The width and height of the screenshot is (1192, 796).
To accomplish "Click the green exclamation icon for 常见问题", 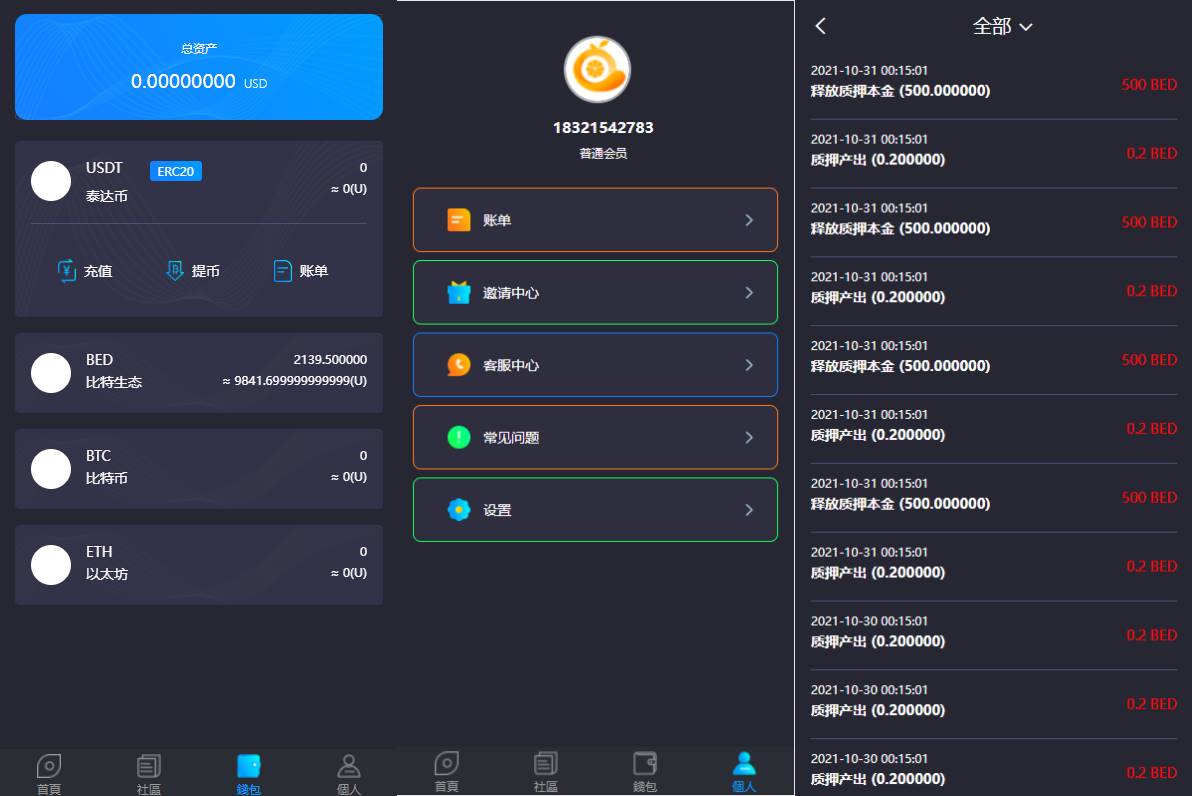I will (458, 437).
